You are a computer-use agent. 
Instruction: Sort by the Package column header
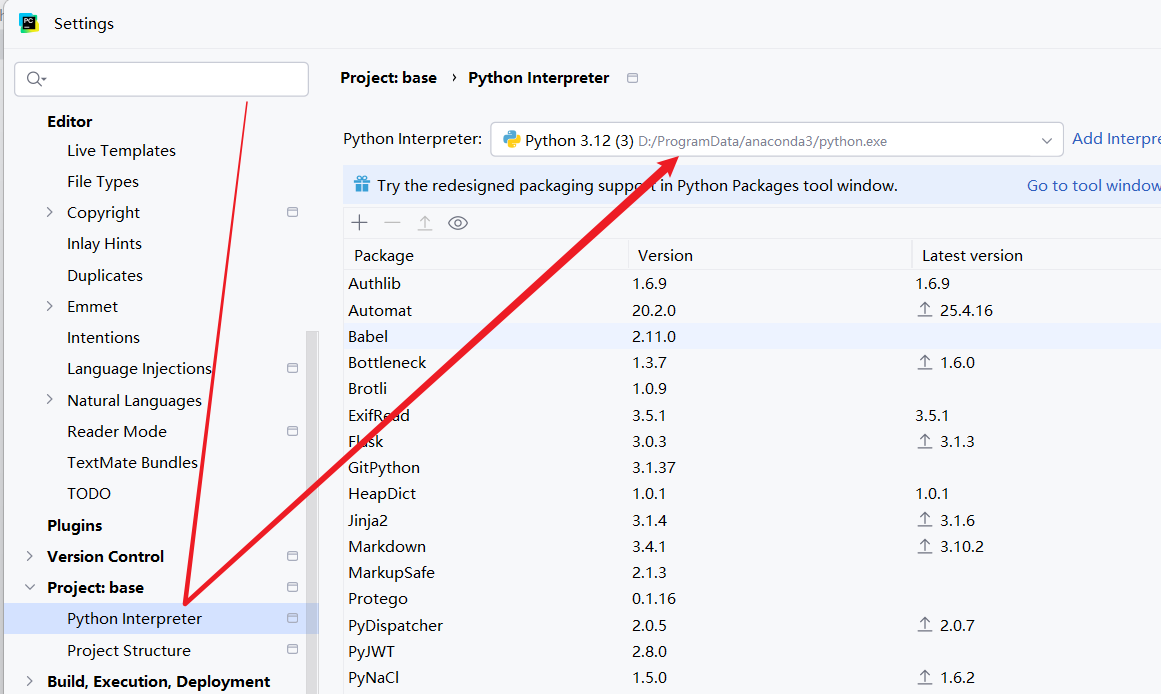[x=486, y=256]
